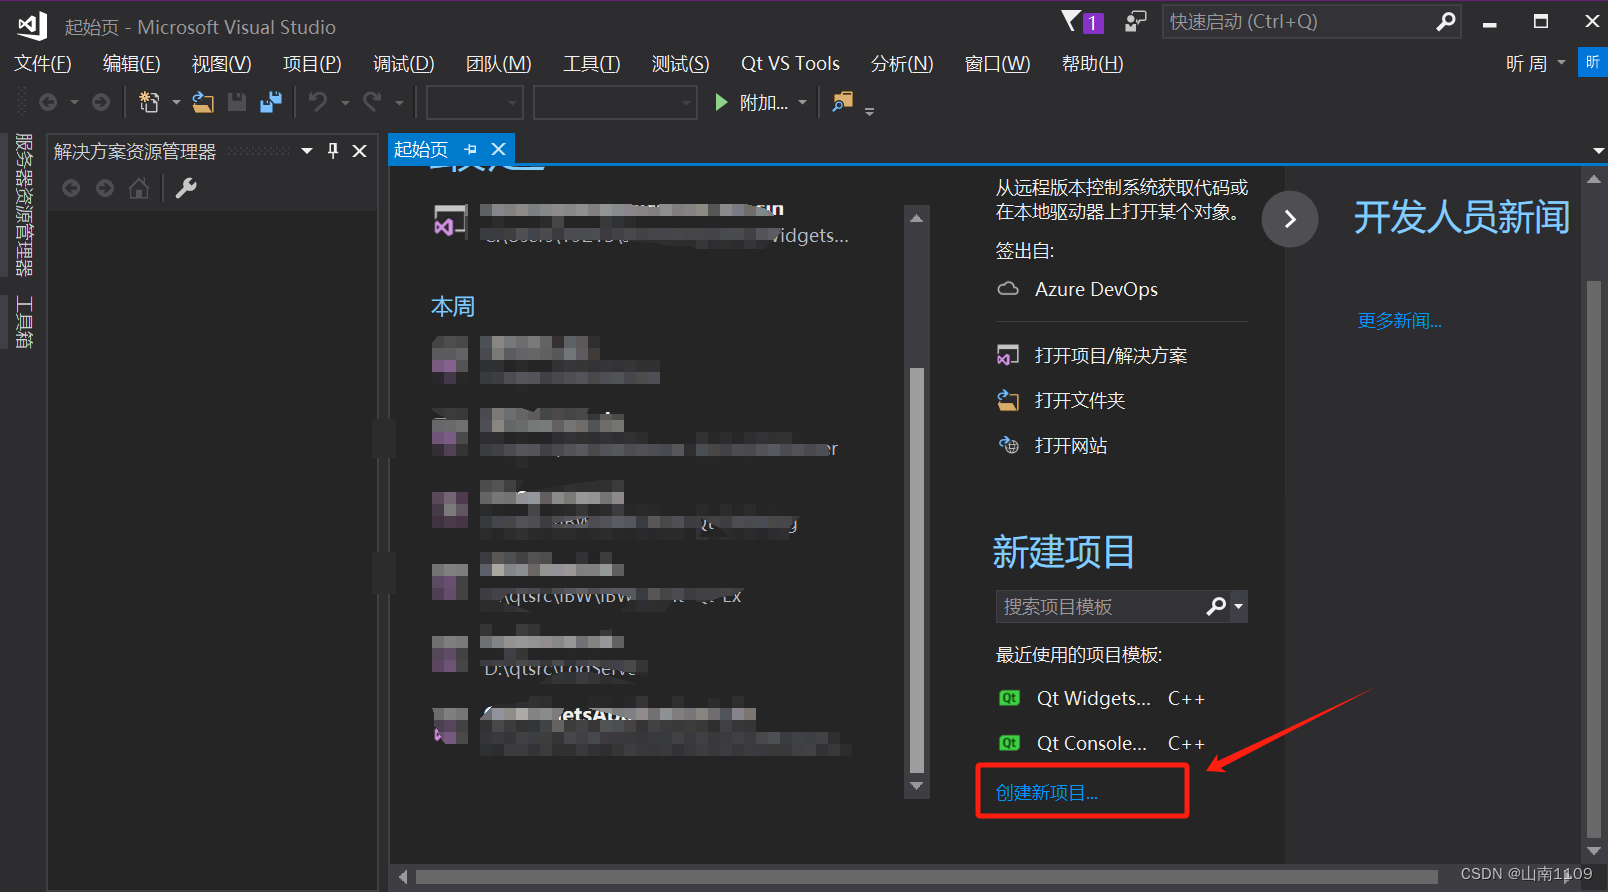Click the Azure DevOps cloud icon
Image resolution: width=1608 pixels, height=892 pixels.
click(x=1008, y=289)
